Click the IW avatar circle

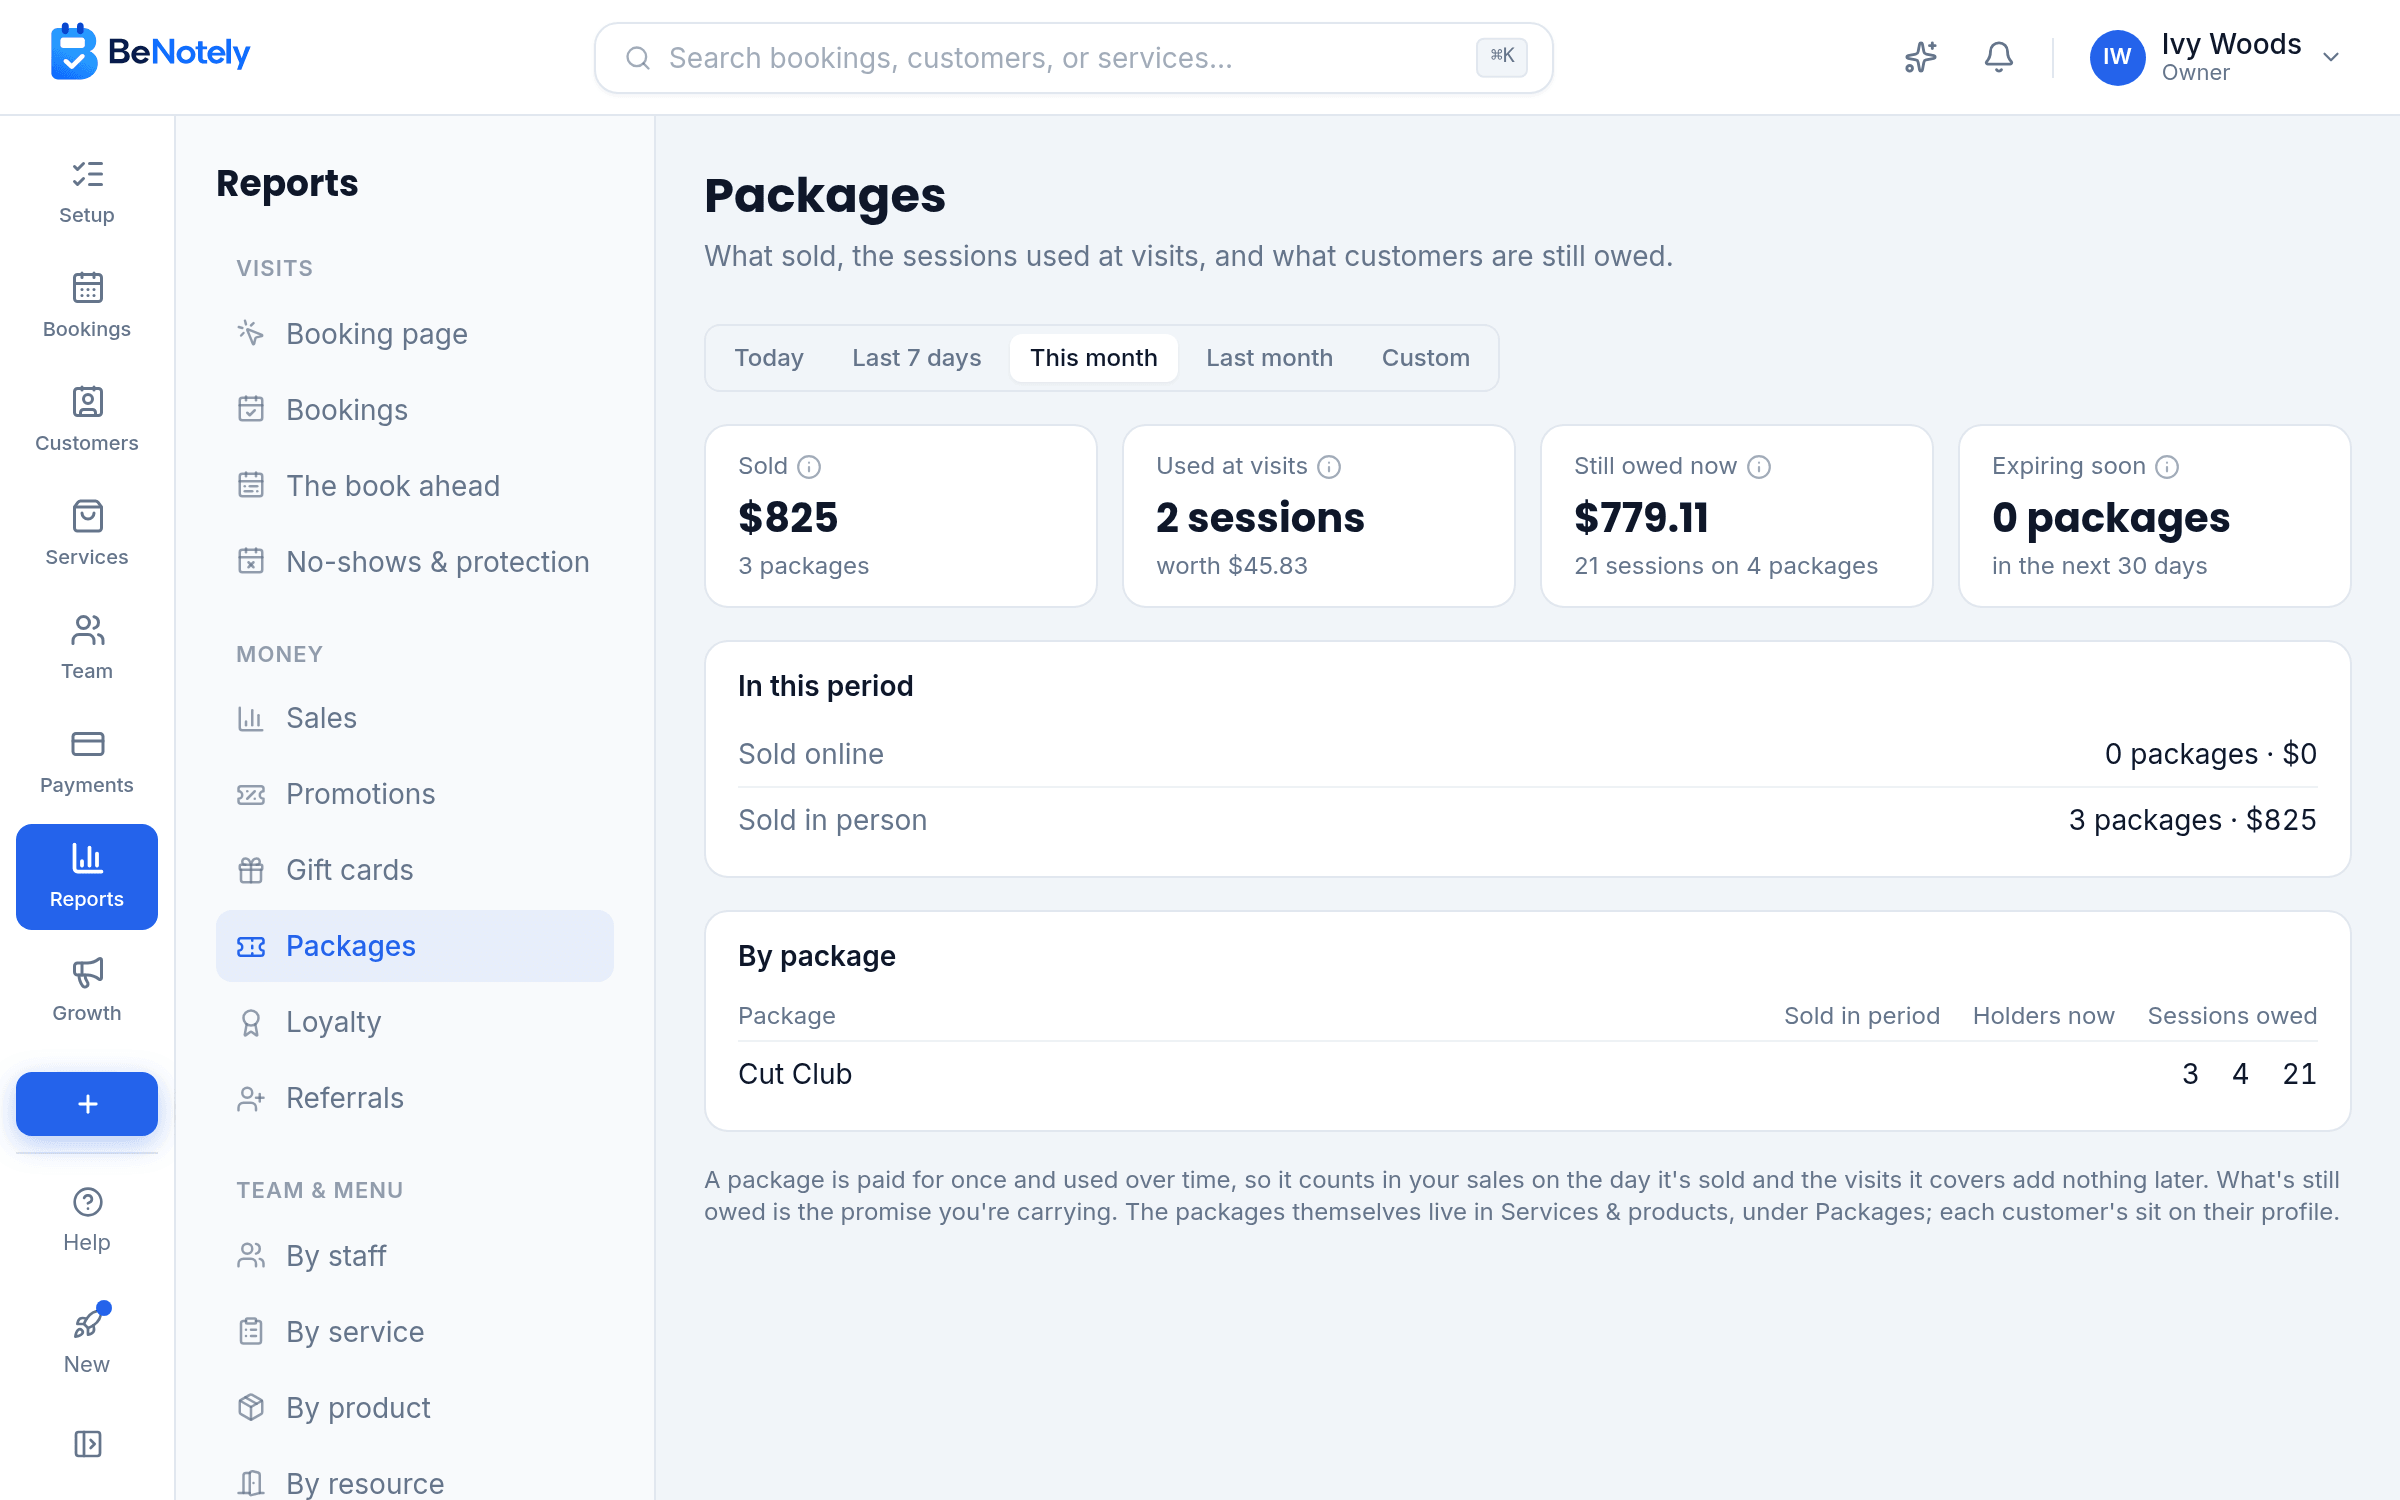click(2117, 57)
